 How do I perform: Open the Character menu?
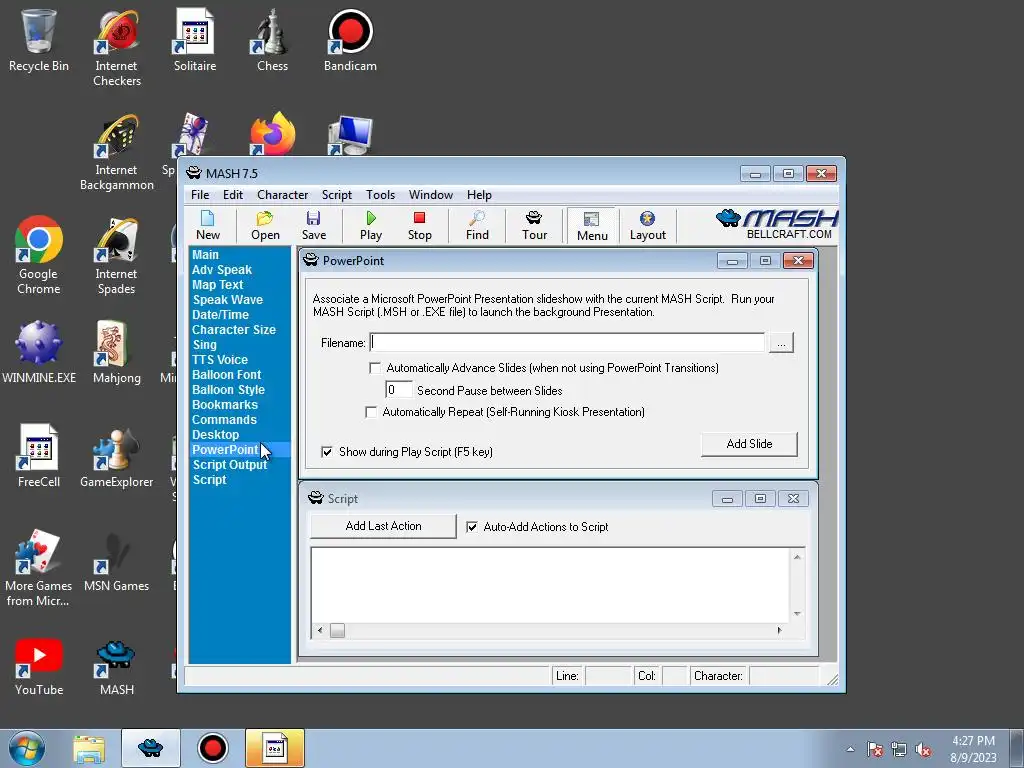tap(282, 195)
